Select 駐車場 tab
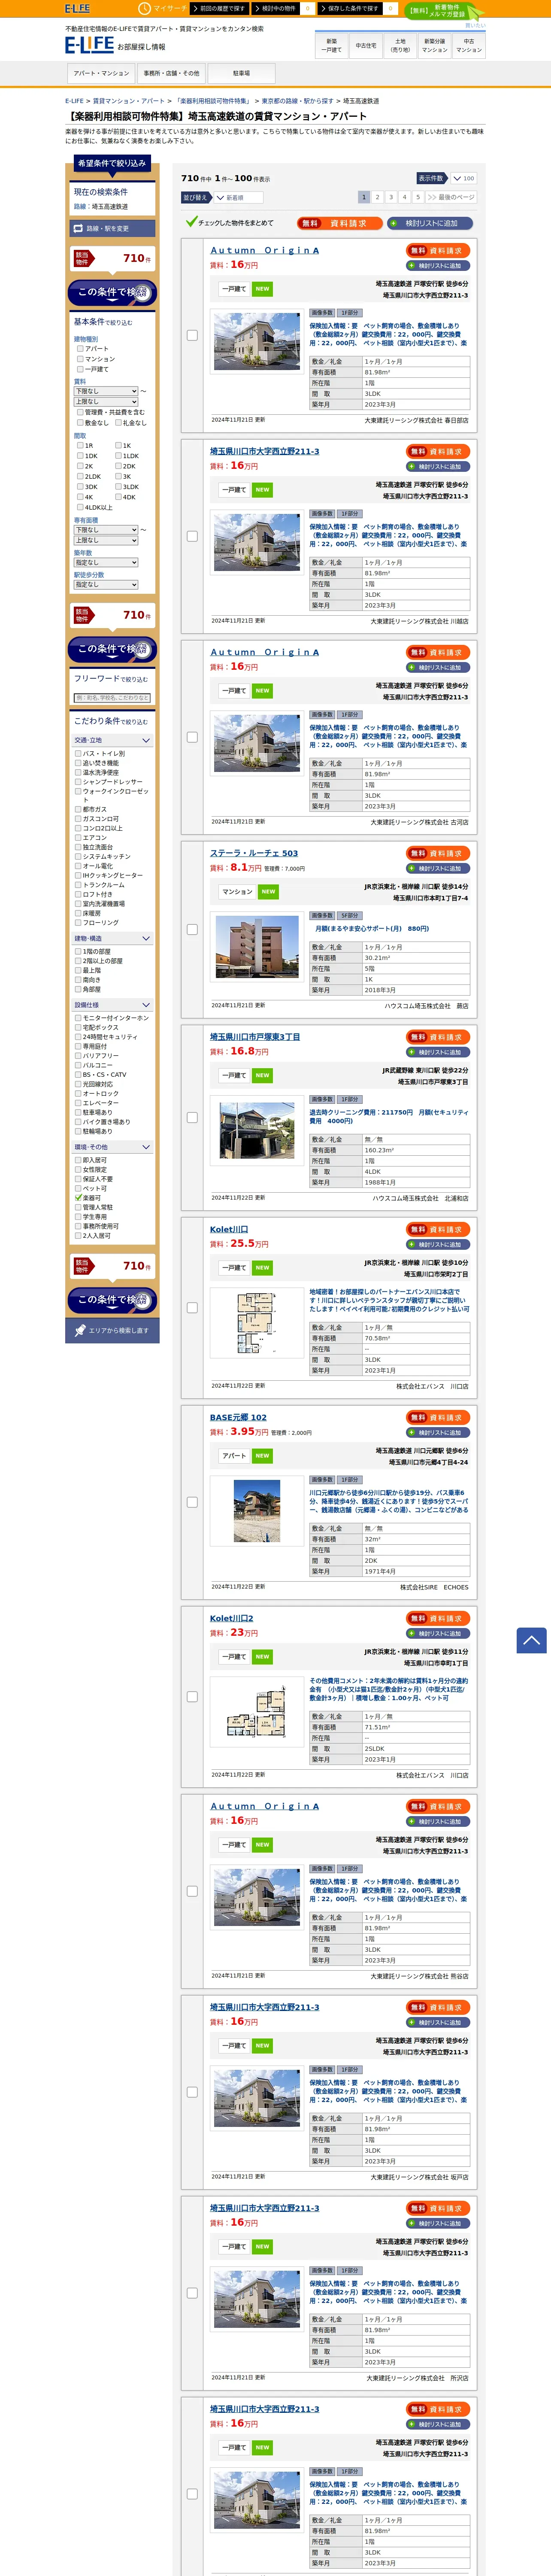This screenshot has height=2576, width=551. pyautogui.click(x=241, y=73)
